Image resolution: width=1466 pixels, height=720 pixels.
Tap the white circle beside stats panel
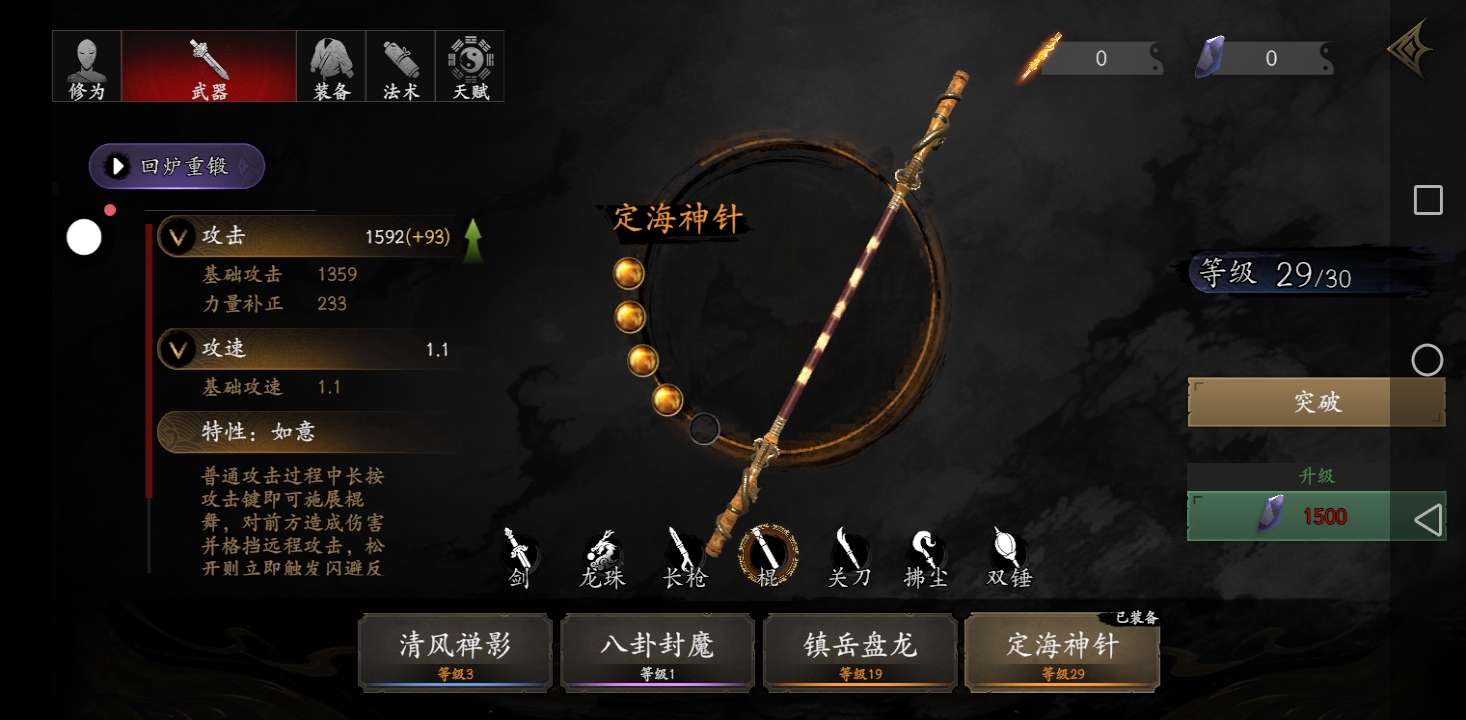(84, 238)
